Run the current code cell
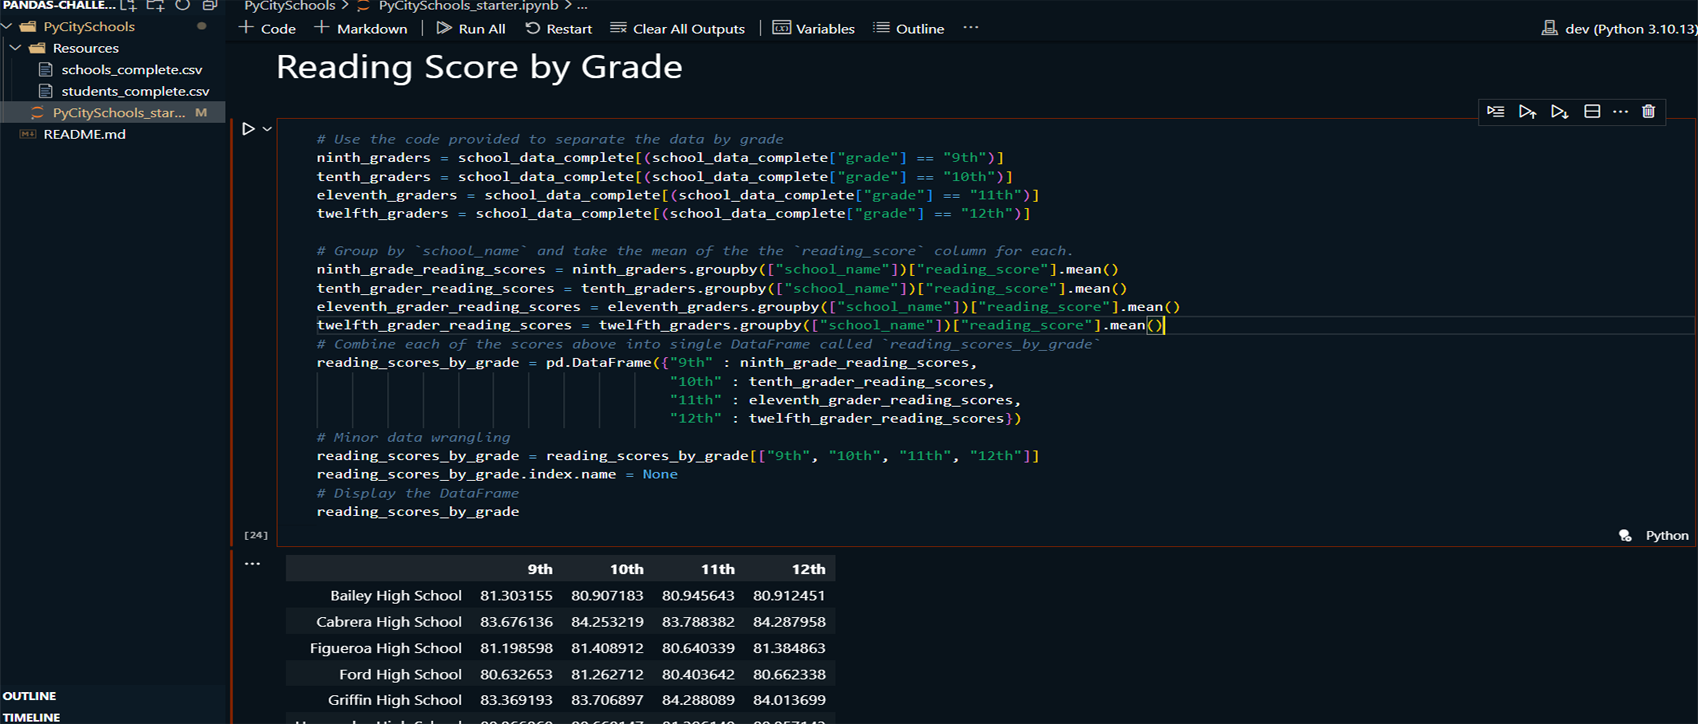Viewport: 1698px width, 724px height. [x=248, y=129]
